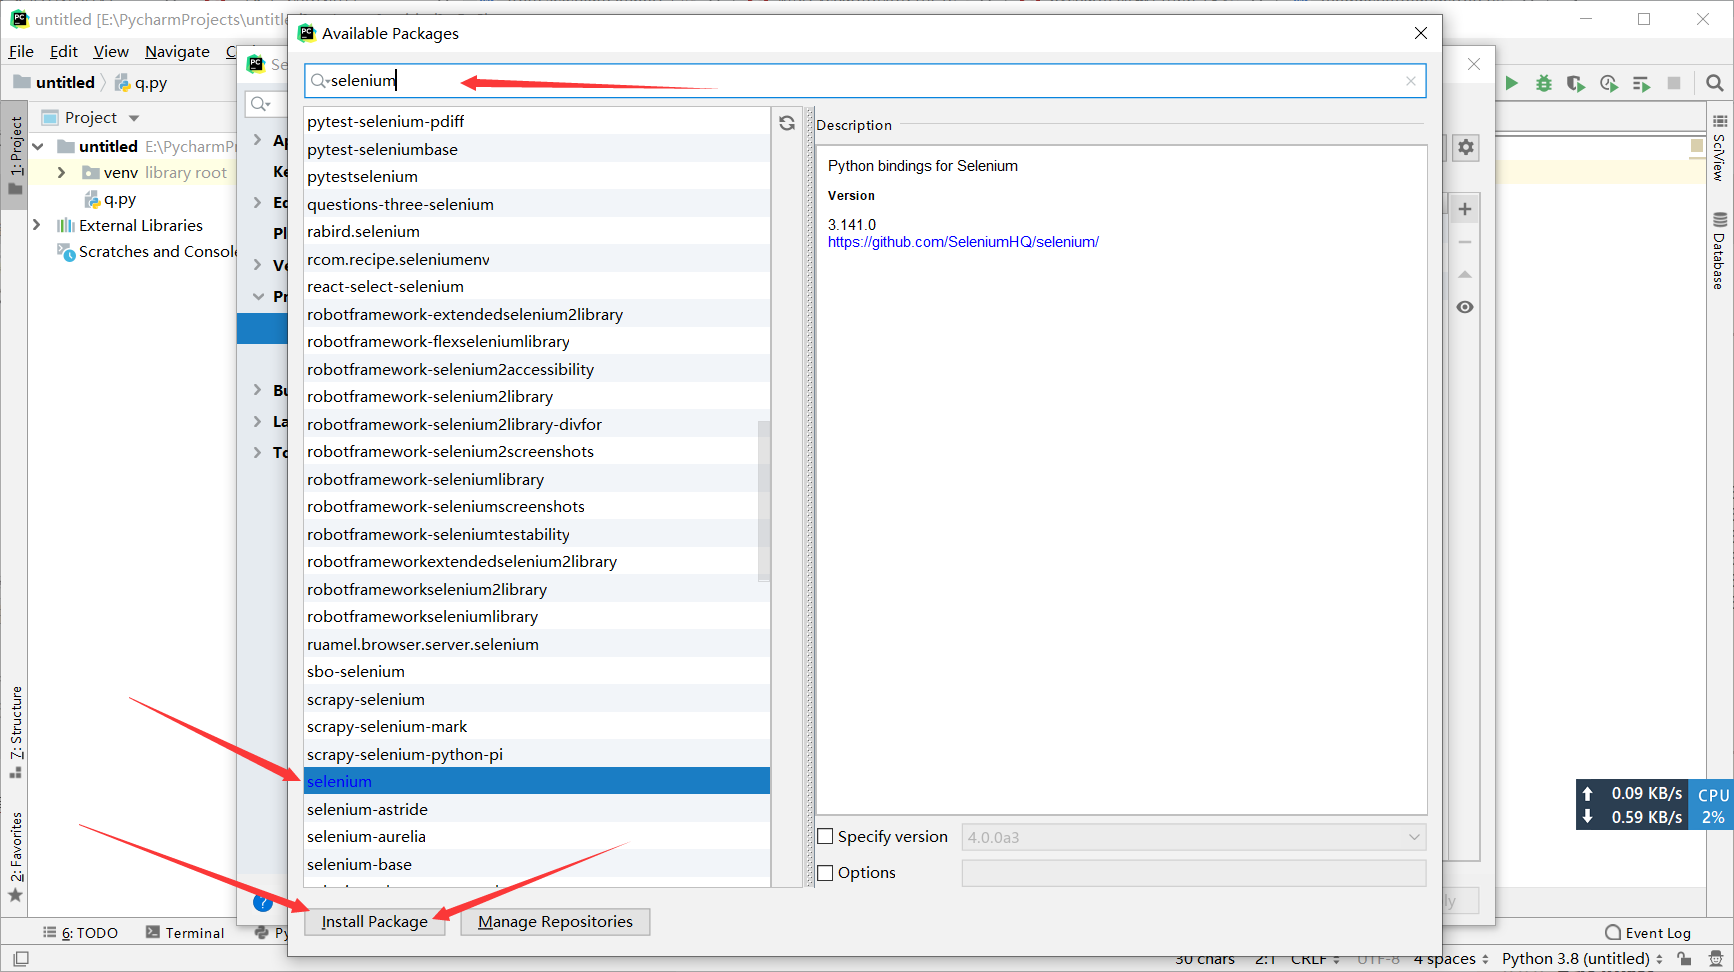1734x972 pixels.
Task: Select rabird.selenium package
Action: [x=537, y=231]
